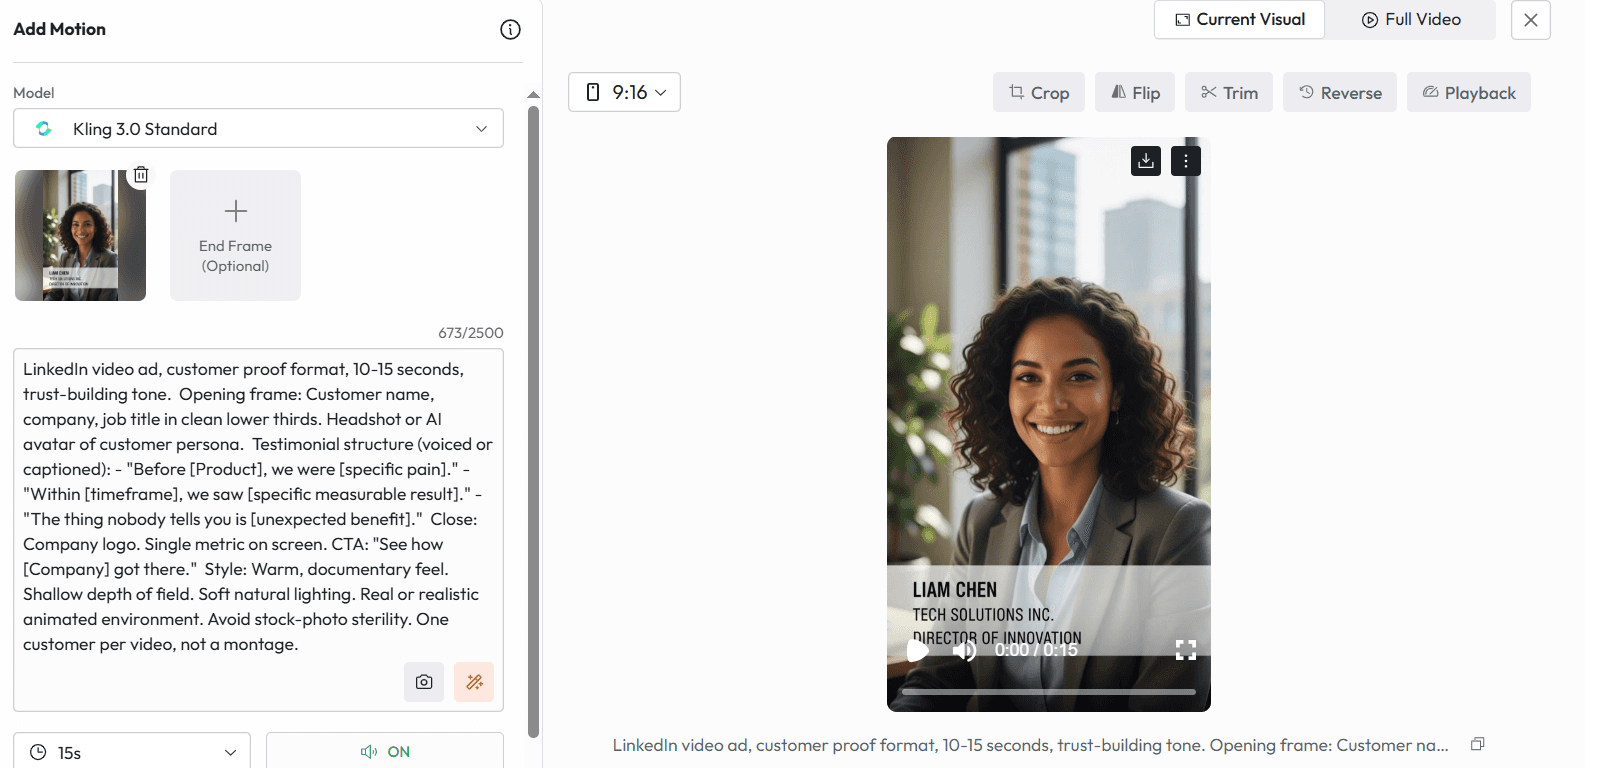The height and width of the screenshot is (768, 1597).
Task: Reverse the video clip
Action: point(1340,92)
